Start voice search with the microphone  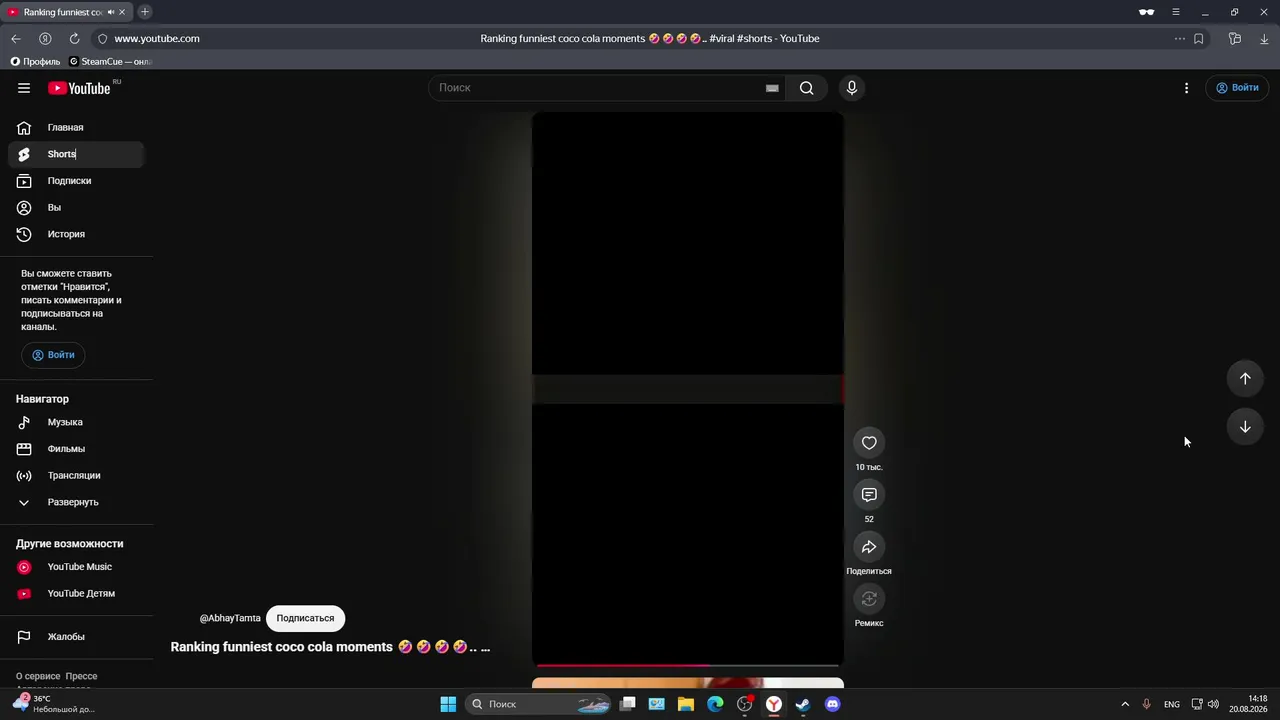tap(852, 88)
